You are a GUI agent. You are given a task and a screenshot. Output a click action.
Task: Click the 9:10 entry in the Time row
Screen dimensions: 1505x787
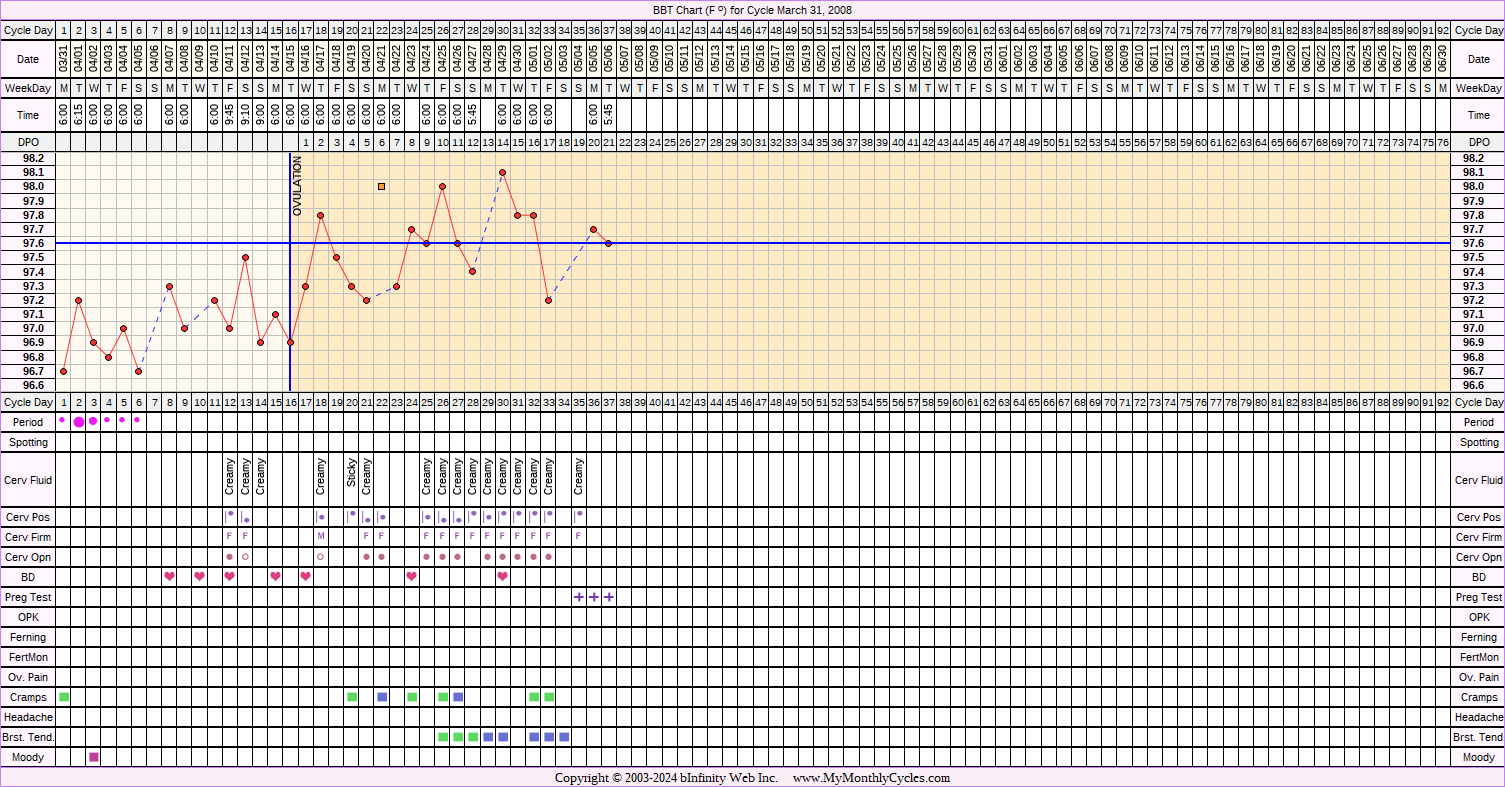click(x=245, y=115)
